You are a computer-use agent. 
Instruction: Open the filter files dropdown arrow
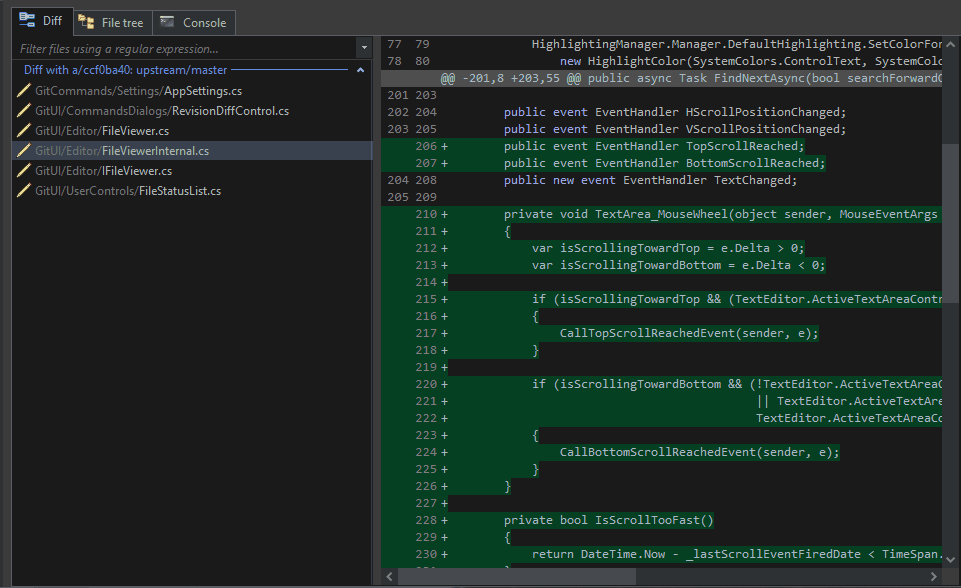tap(364, 48)
